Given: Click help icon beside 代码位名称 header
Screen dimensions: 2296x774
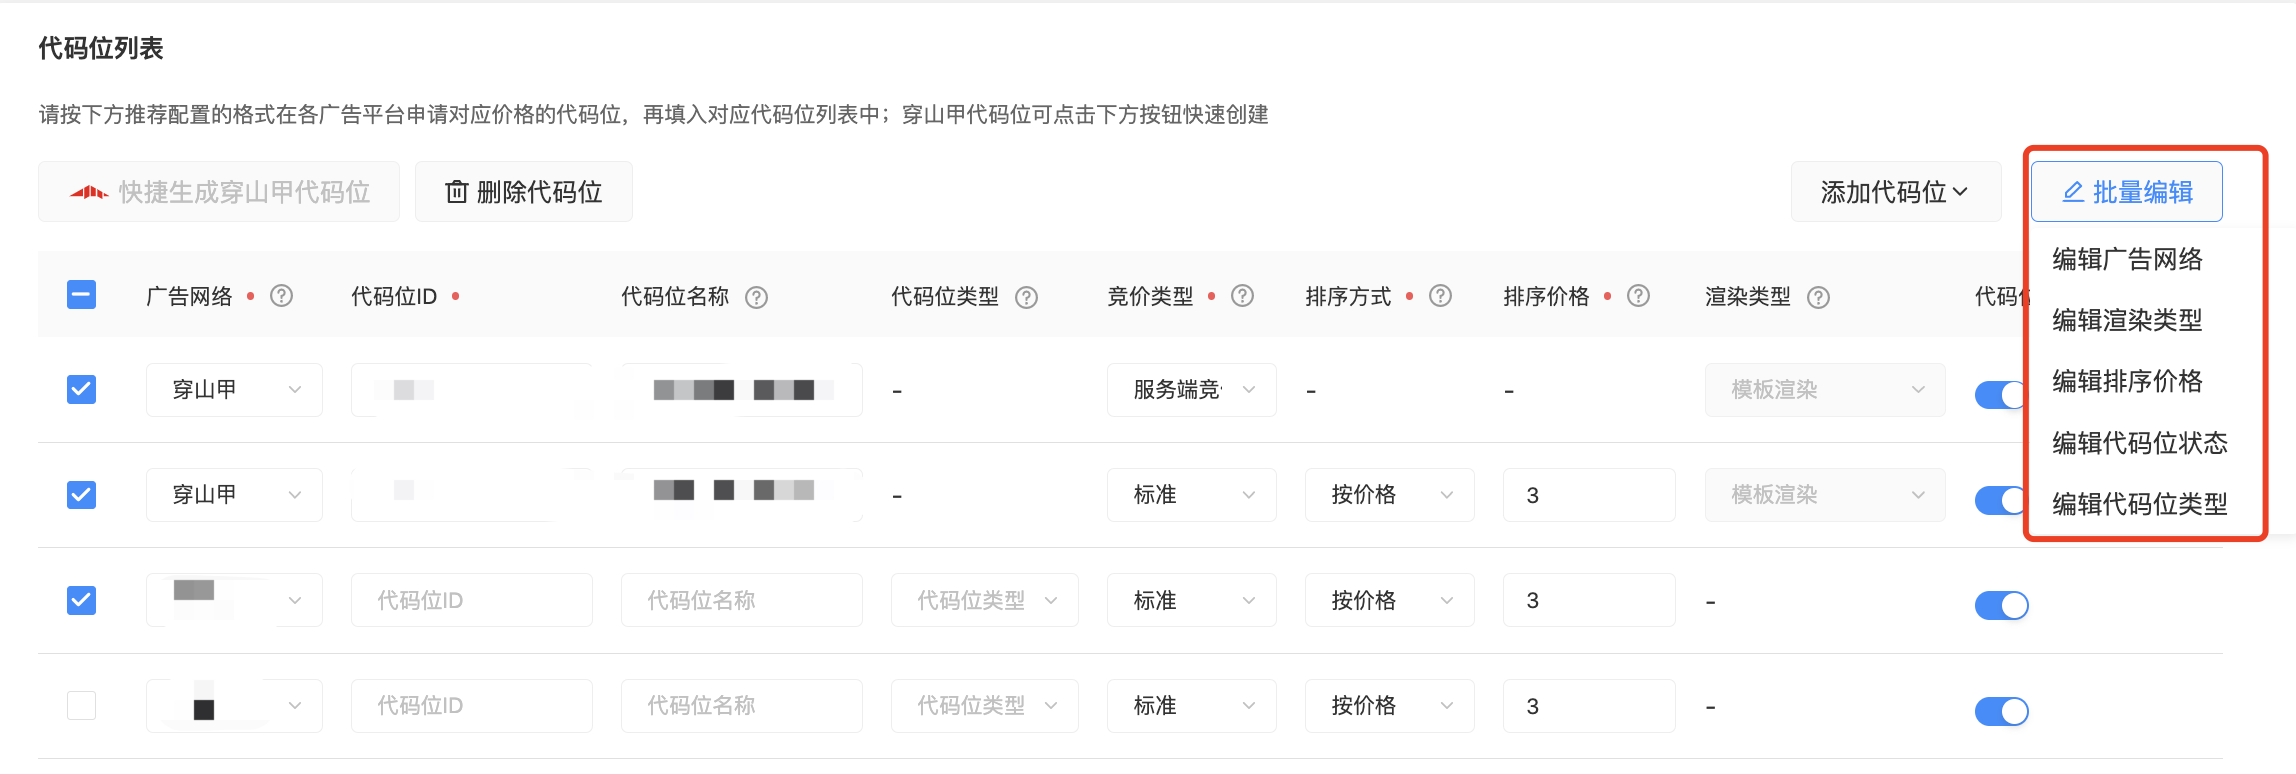Looking at the screenshot, I should (x=757, y=297).
